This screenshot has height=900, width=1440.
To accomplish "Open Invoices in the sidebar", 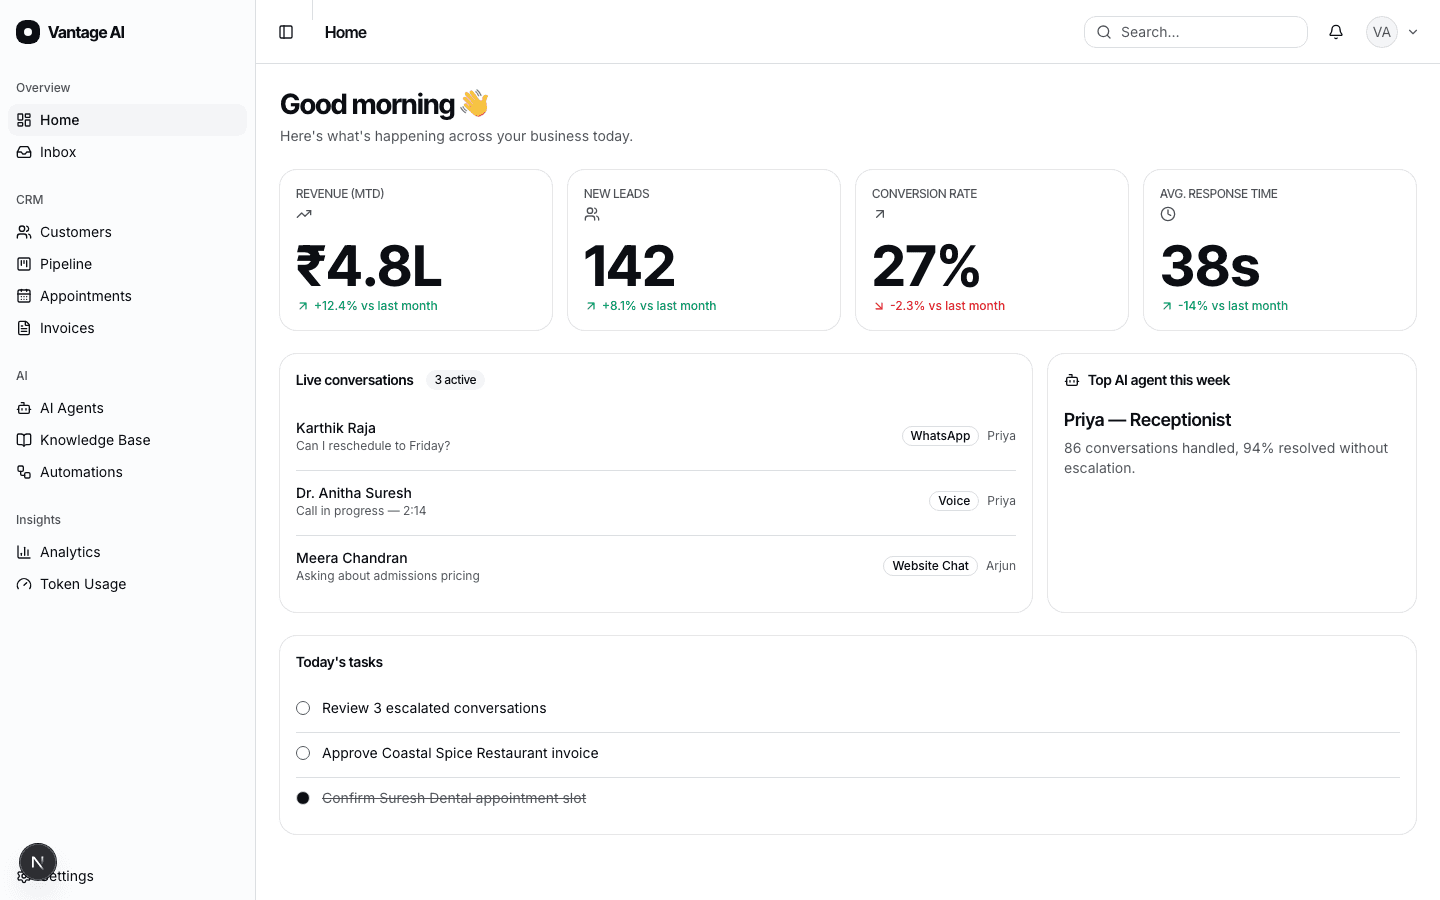I will (x=127, y=328).
